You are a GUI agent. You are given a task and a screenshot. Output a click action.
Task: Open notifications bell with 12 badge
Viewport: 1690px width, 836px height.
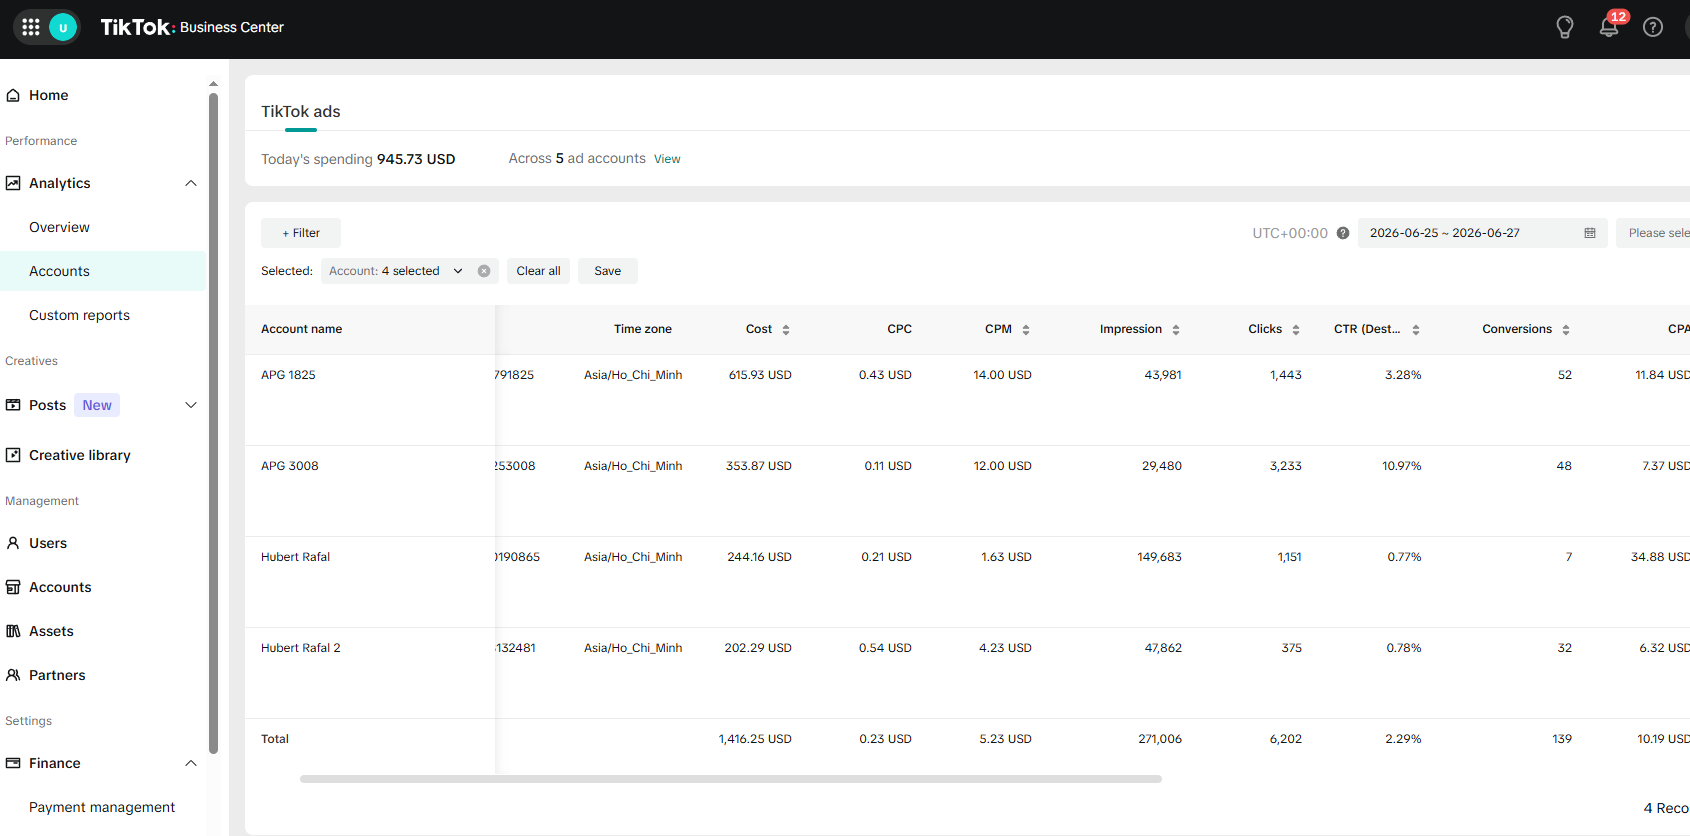1609,27
